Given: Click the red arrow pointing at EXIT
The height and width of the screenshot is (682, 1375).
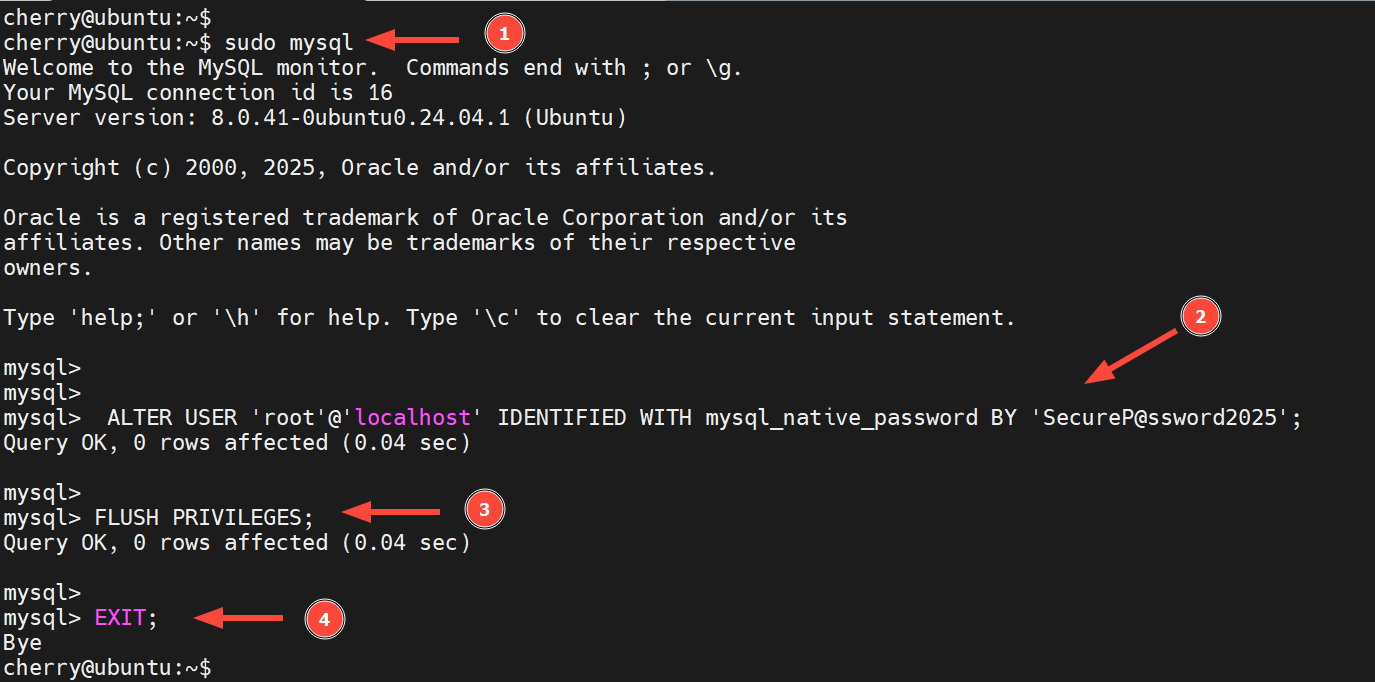Looking at the screenshot, I should point(240,618).
